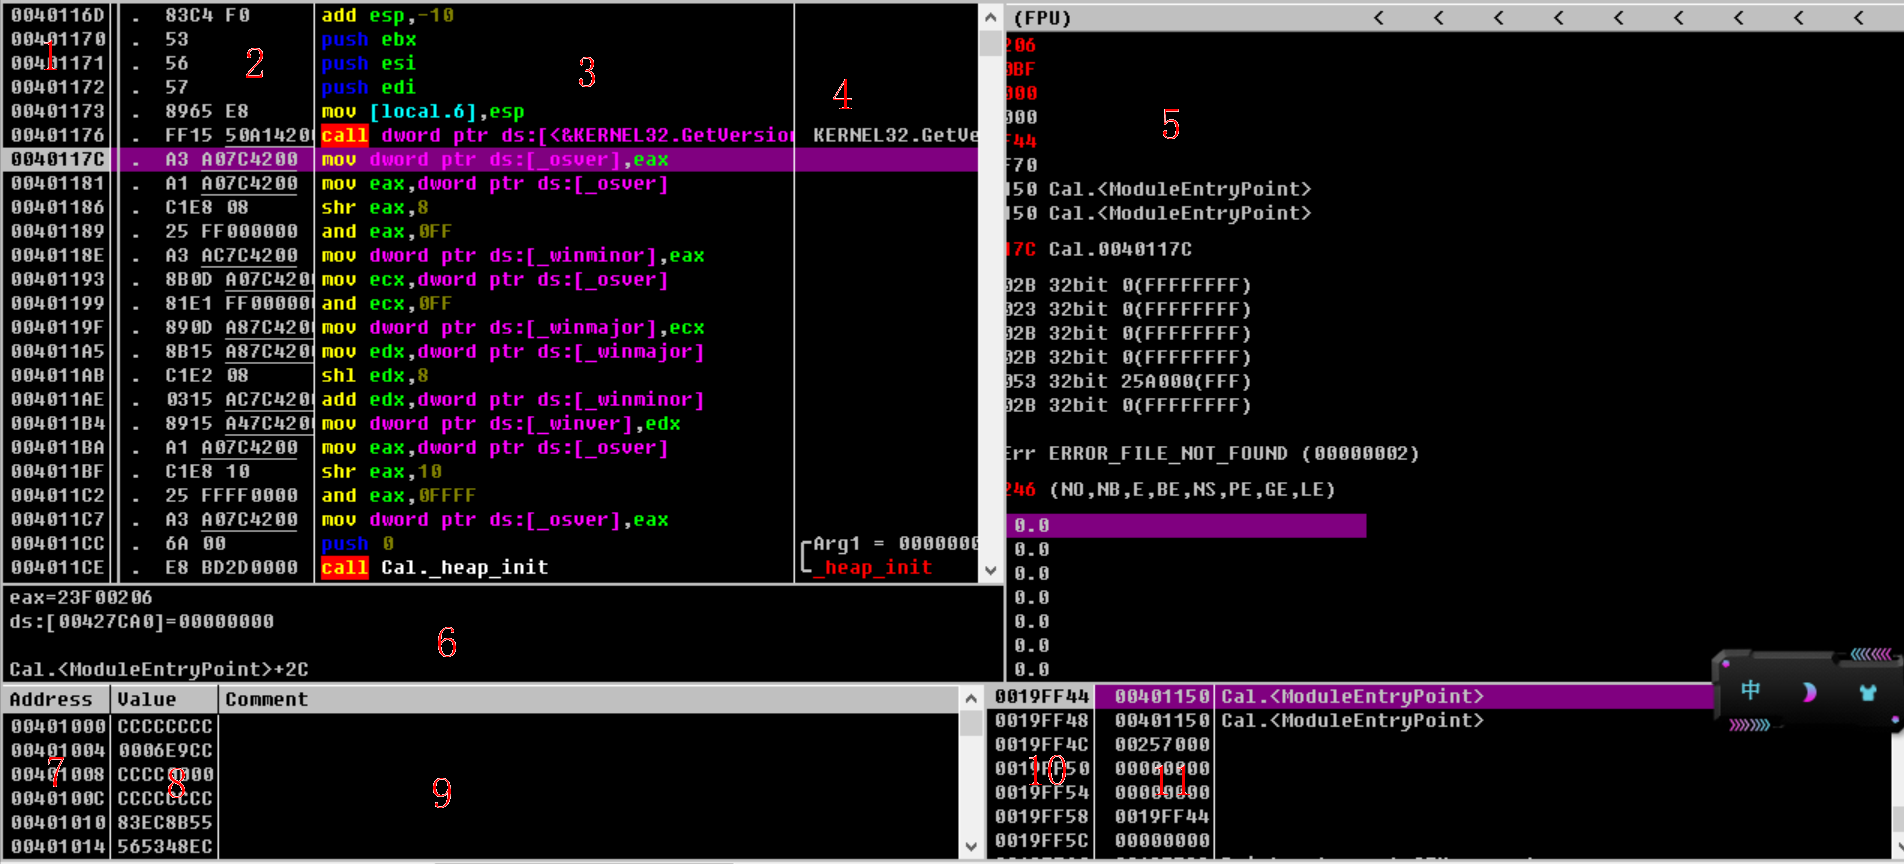The height and width of the screenshot is (864, 1904).
Task: Click segment entry '32bit 25A000(FFF)'
Action: pyautogui.click(x=1150, y=382)
